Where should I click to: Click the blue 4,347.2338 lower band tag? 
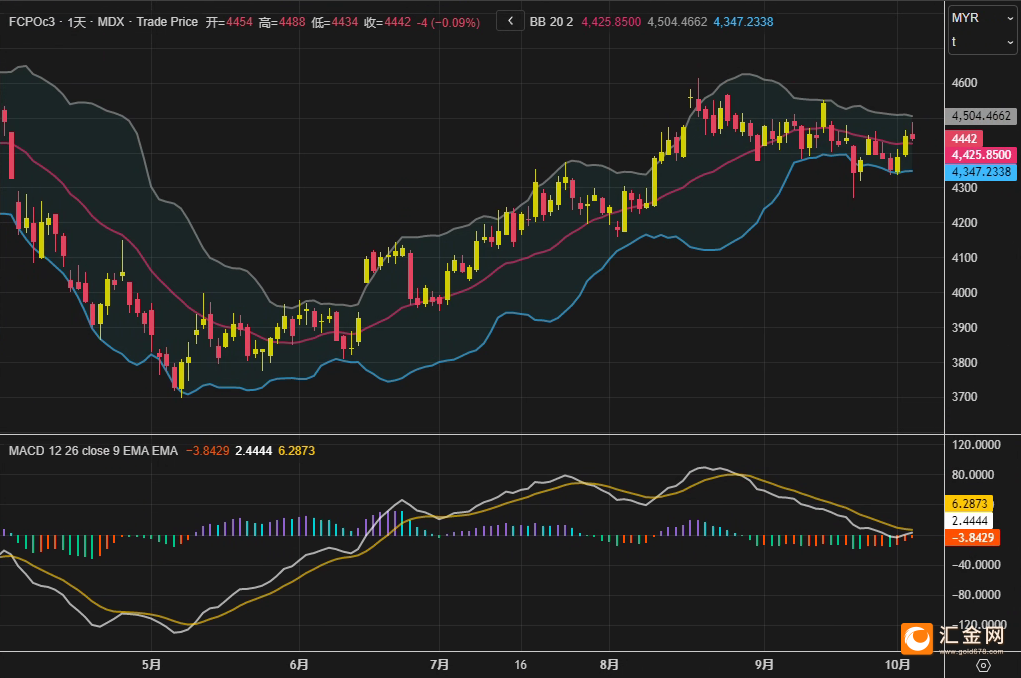(x=982, y=172)
